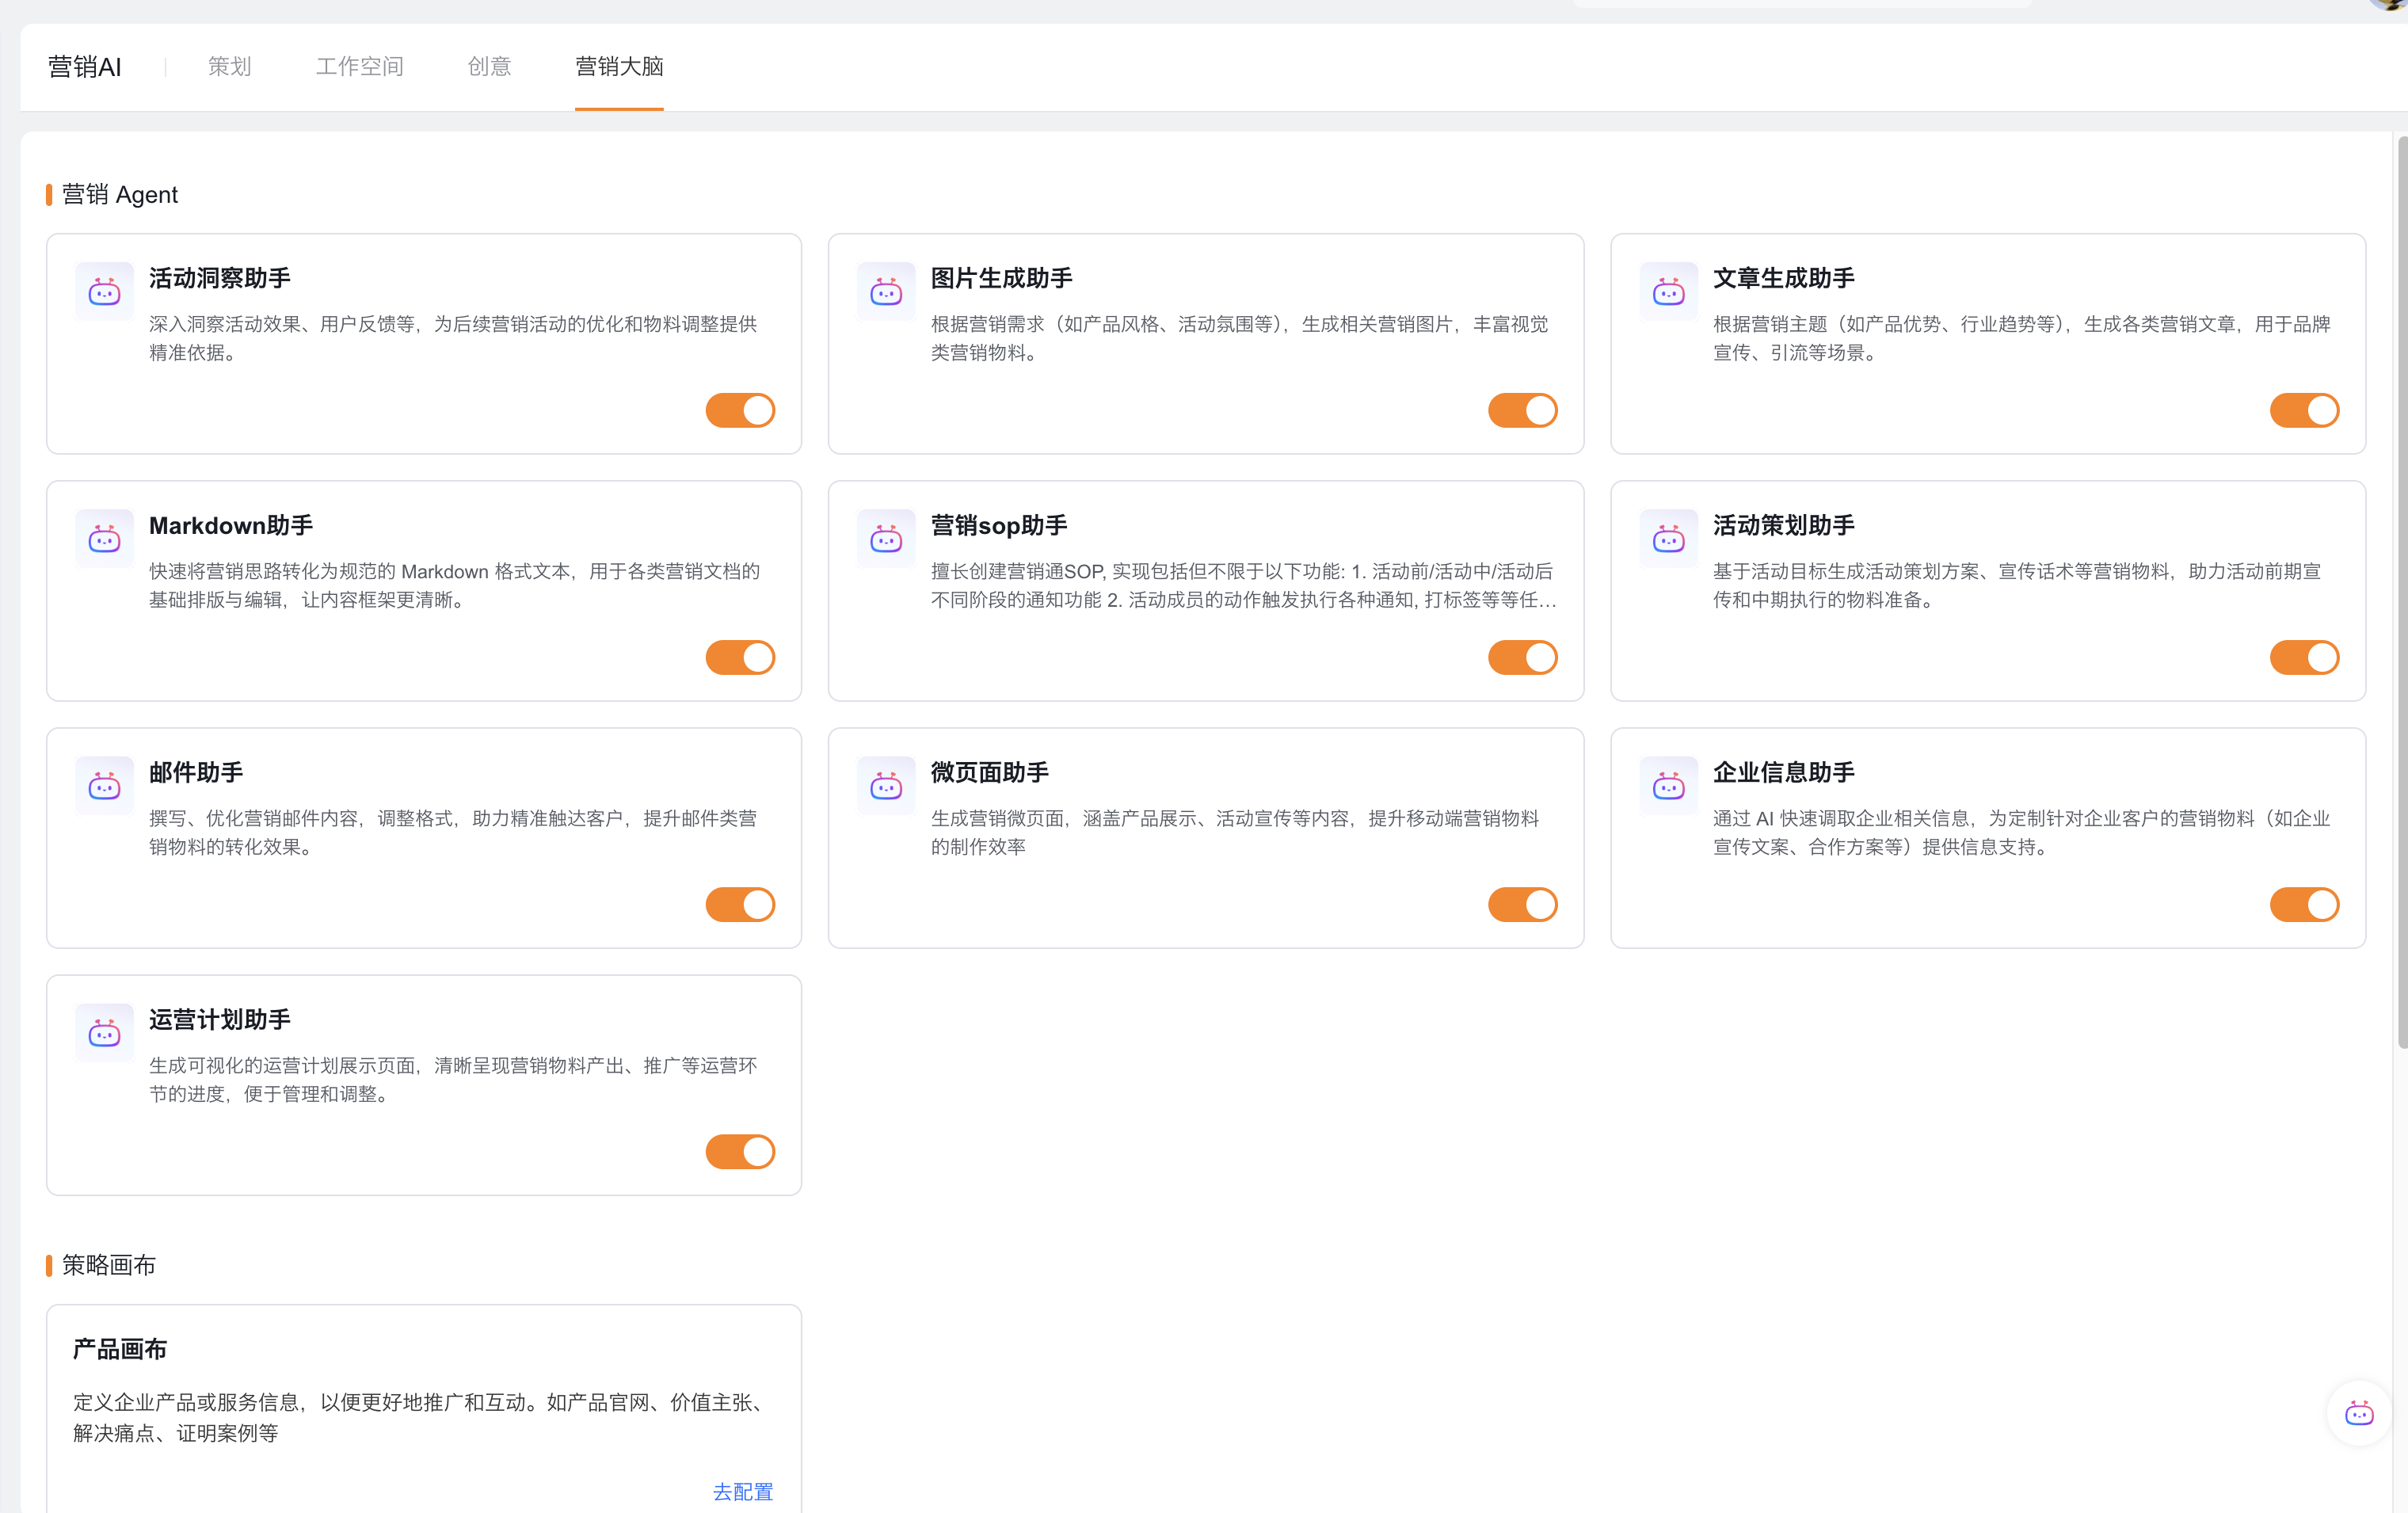Select the 创意 tab
This screenshot has width=2408, height=1513.
pyautogui.click(x=489, y=66)
